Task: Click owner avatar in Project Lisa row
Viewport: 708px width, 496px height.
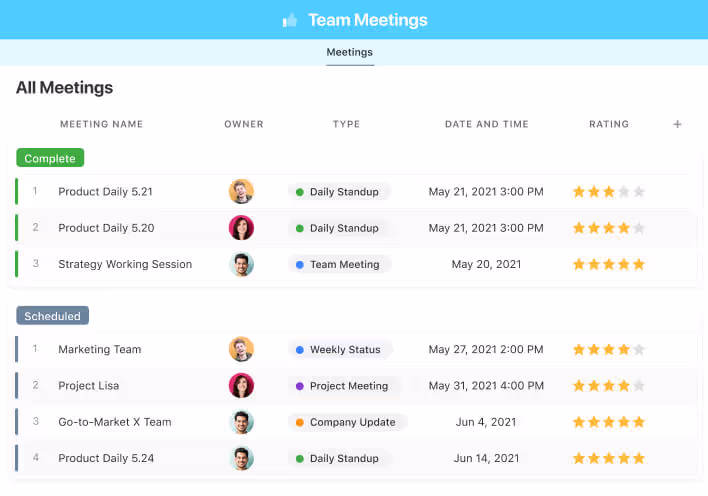Action: tap(241, 385)
